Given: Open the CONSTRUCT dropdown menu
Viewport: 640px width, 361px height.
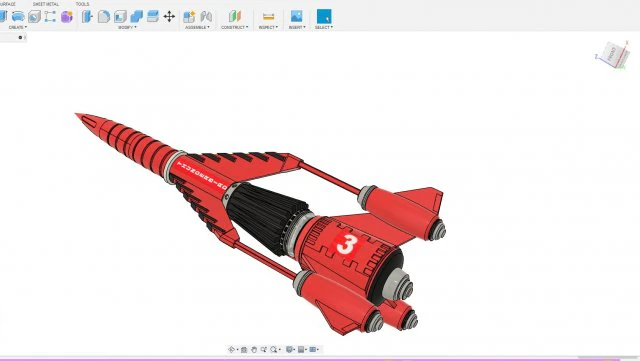Looking at the screenshot, I should 234,27.
